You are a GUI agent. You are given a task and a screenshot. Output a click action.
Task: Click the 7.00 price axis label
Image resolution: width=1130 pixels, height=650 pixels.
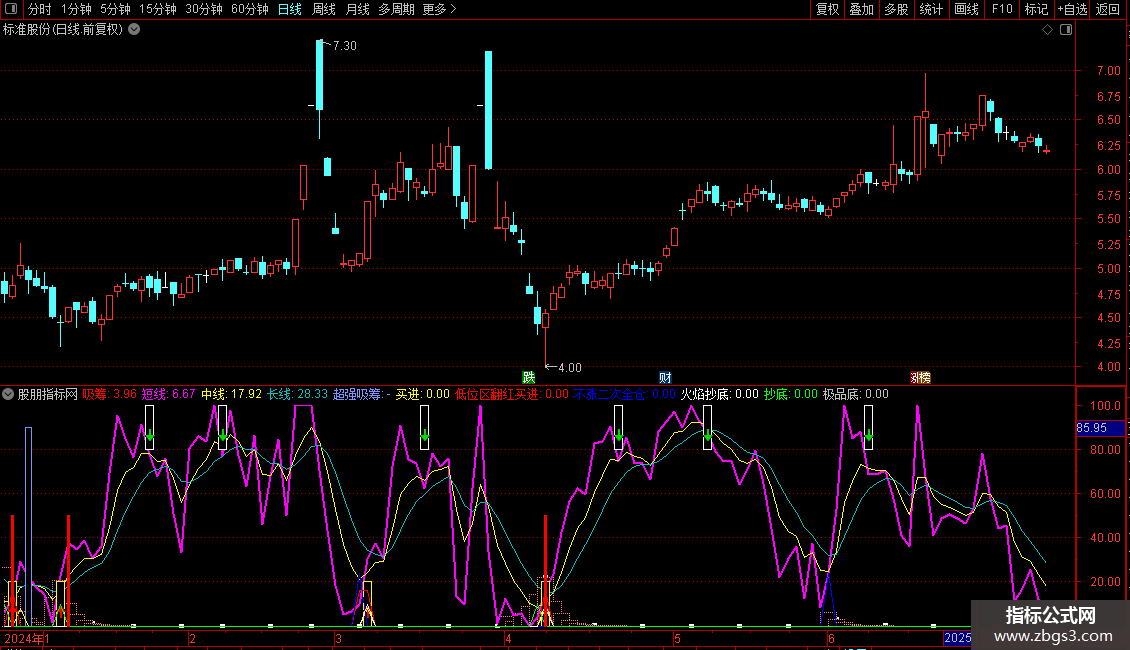1108,71
